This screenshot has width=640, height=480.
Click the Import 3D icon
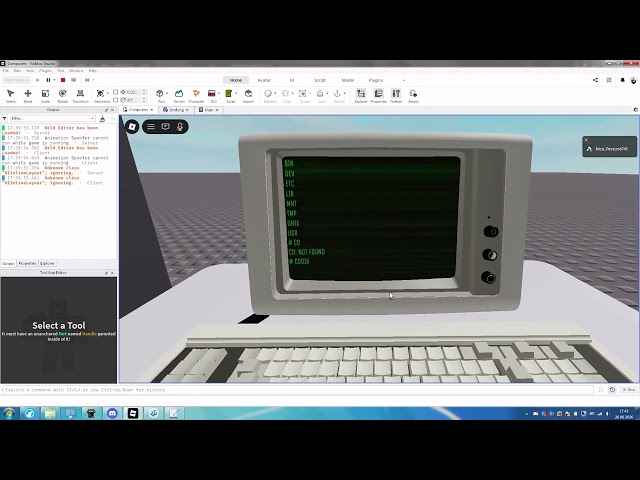(x=248, y=96)
